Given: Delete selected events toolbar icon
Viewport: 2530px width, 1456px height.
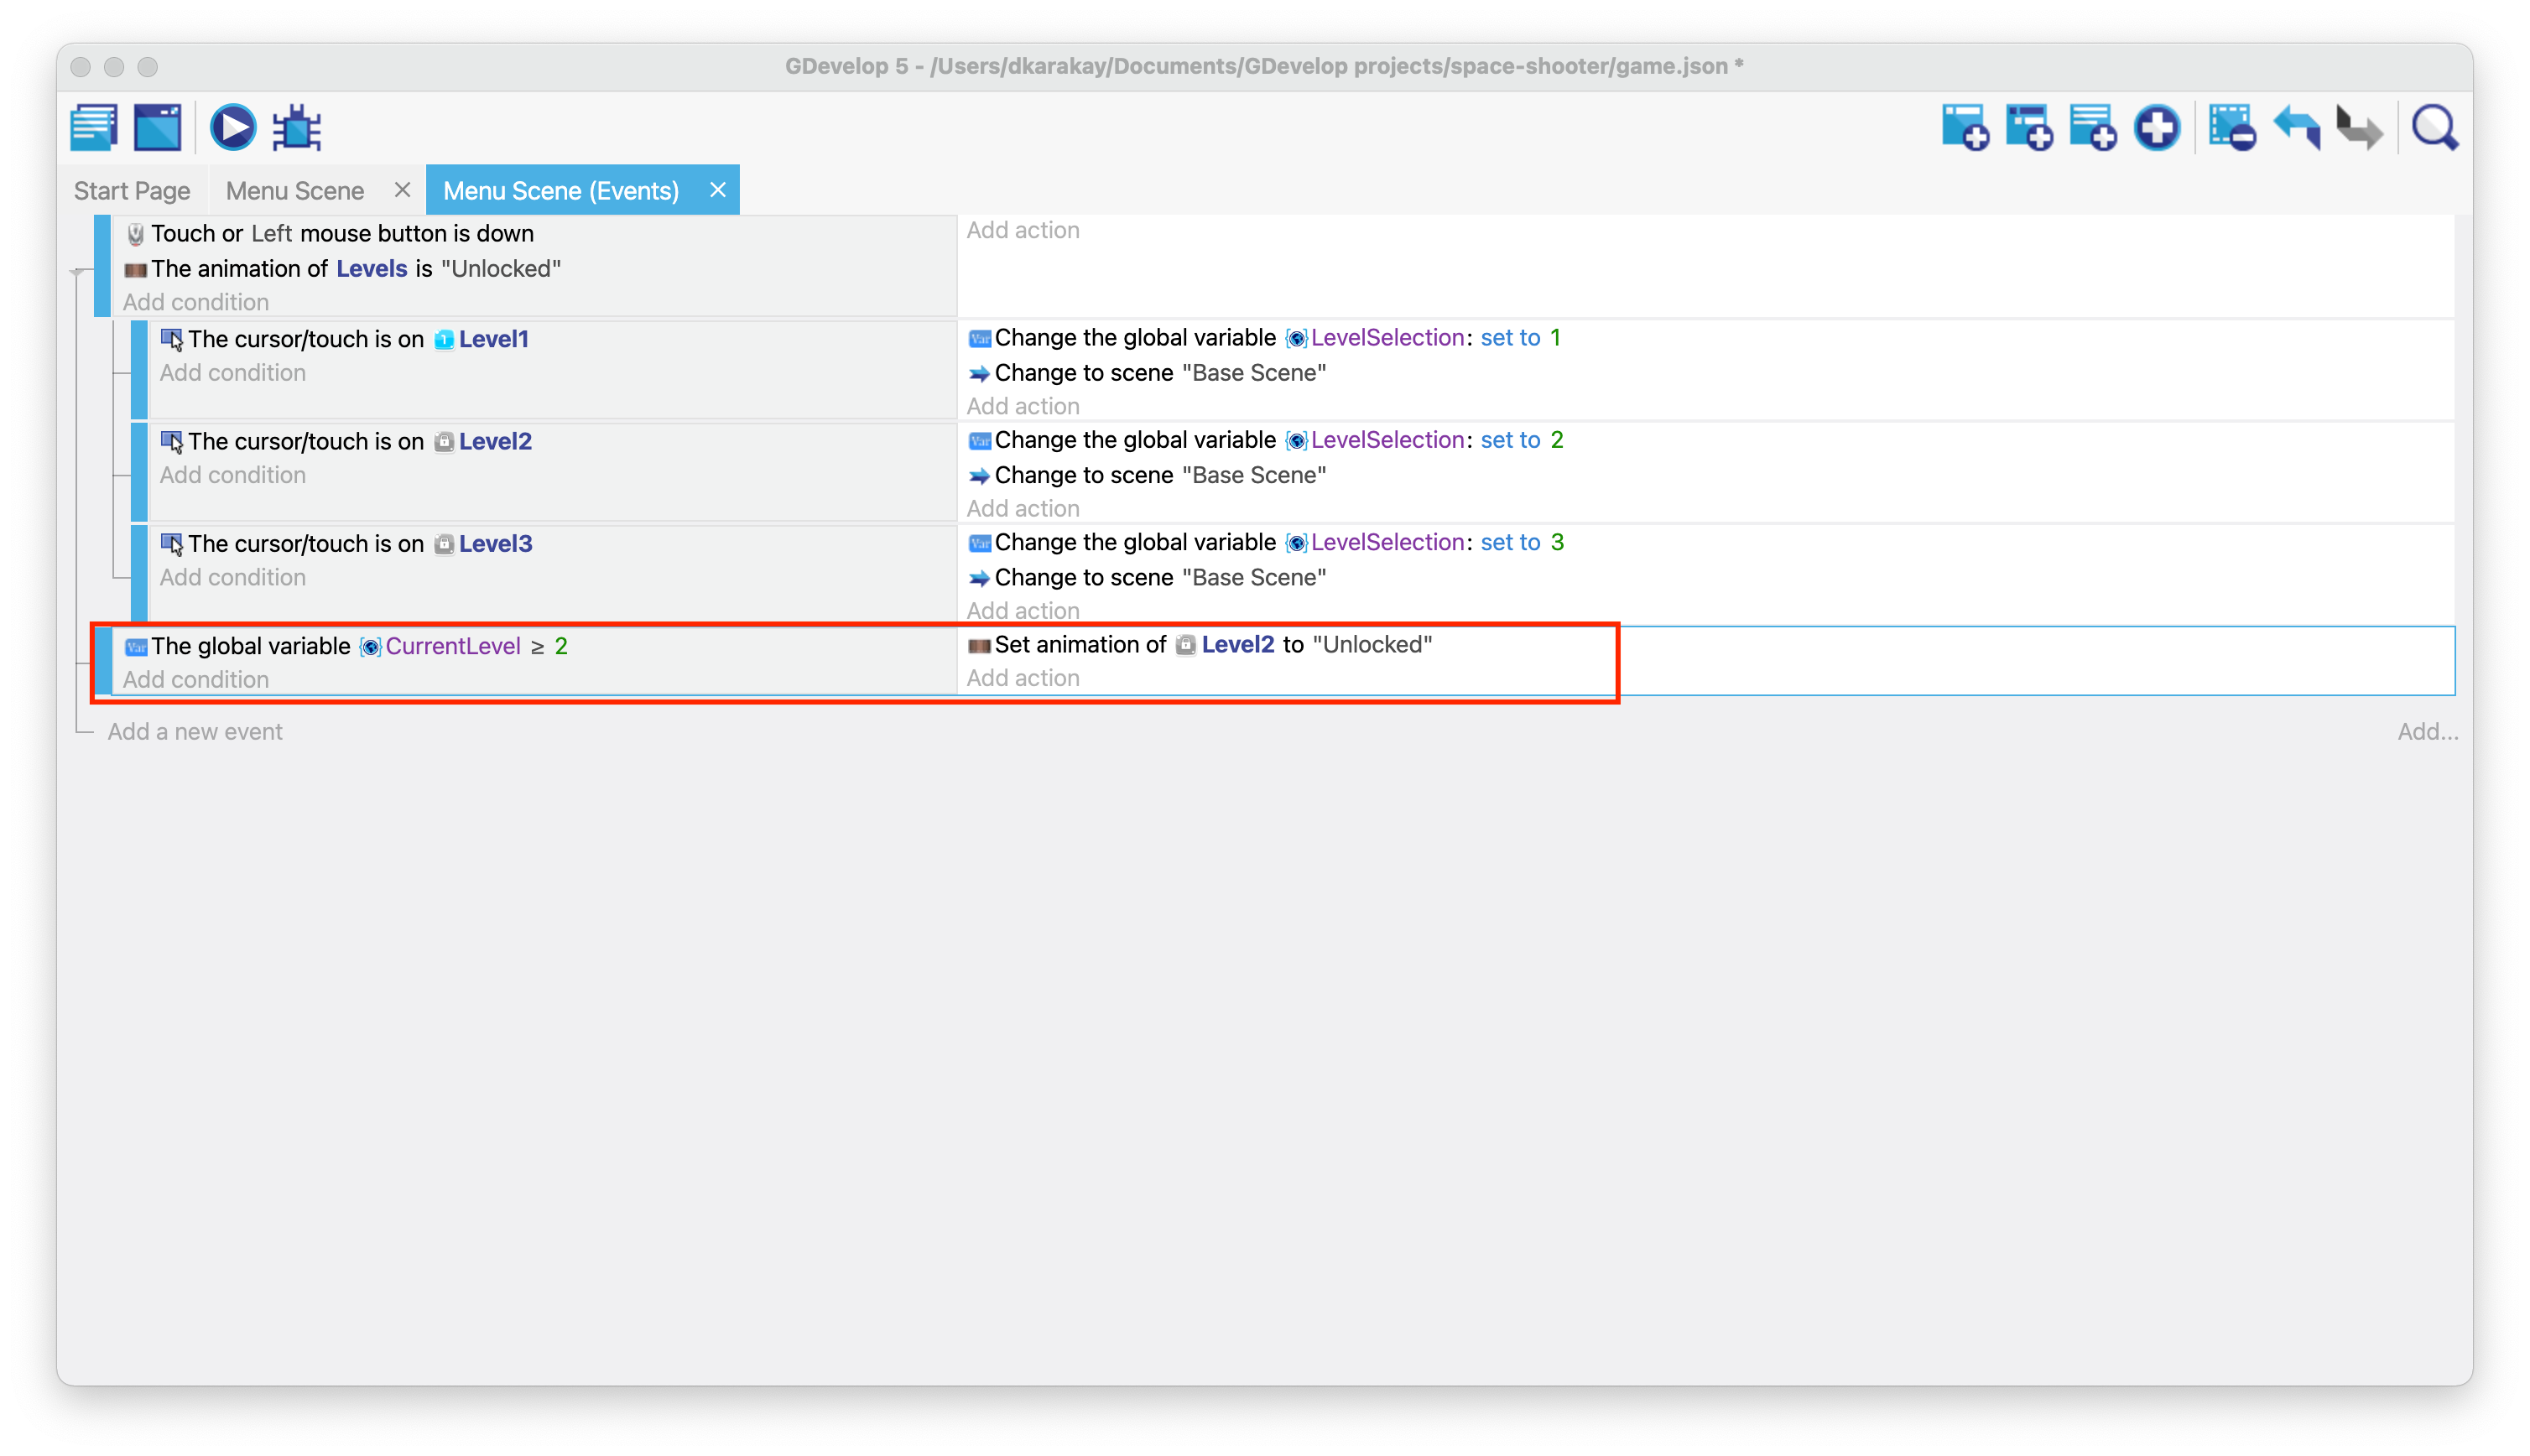Looking at the screenshot, I should coord(2232,128).
